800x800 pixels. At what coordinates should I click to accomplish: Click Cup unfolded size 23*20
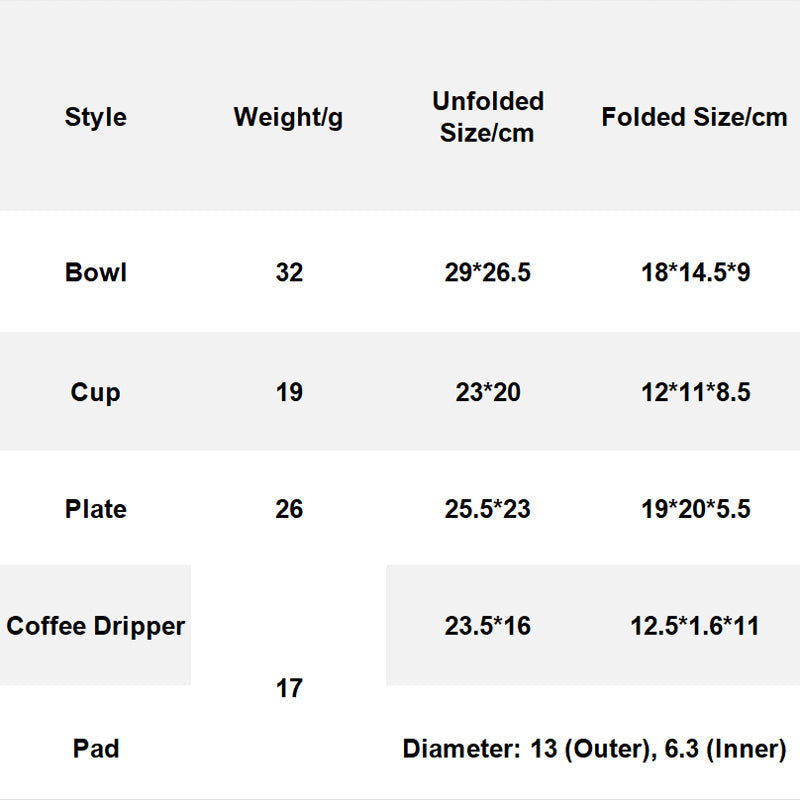coord(488,392)
